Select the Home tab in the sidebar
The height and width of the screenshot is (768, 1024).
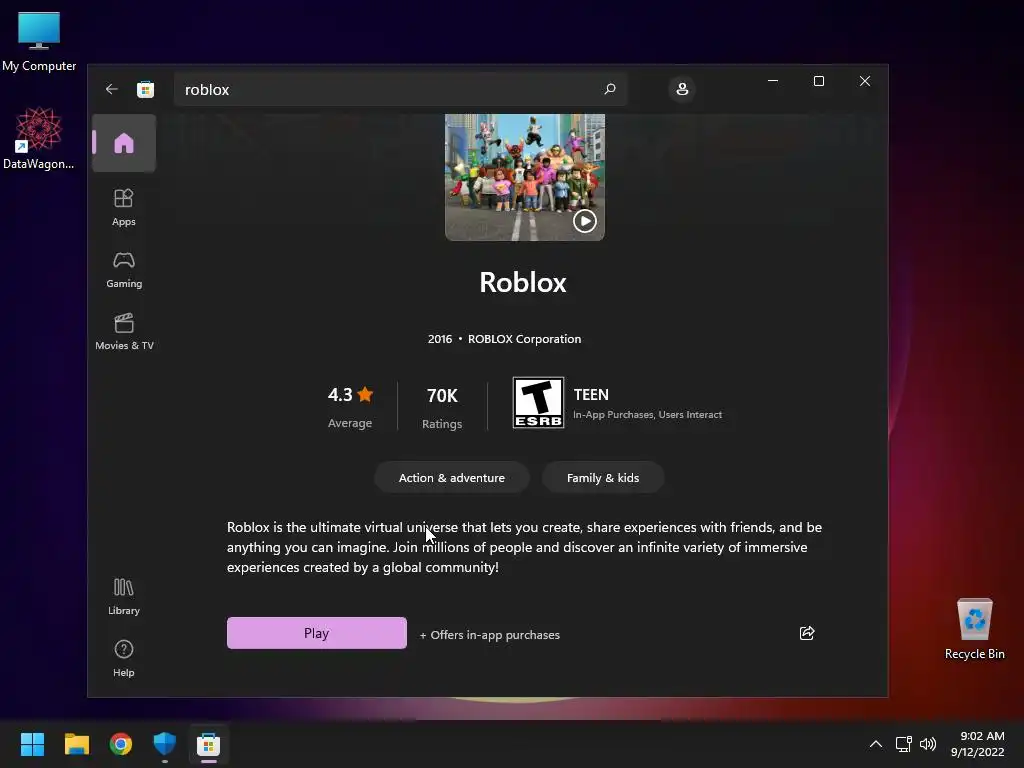click(123, 143)
